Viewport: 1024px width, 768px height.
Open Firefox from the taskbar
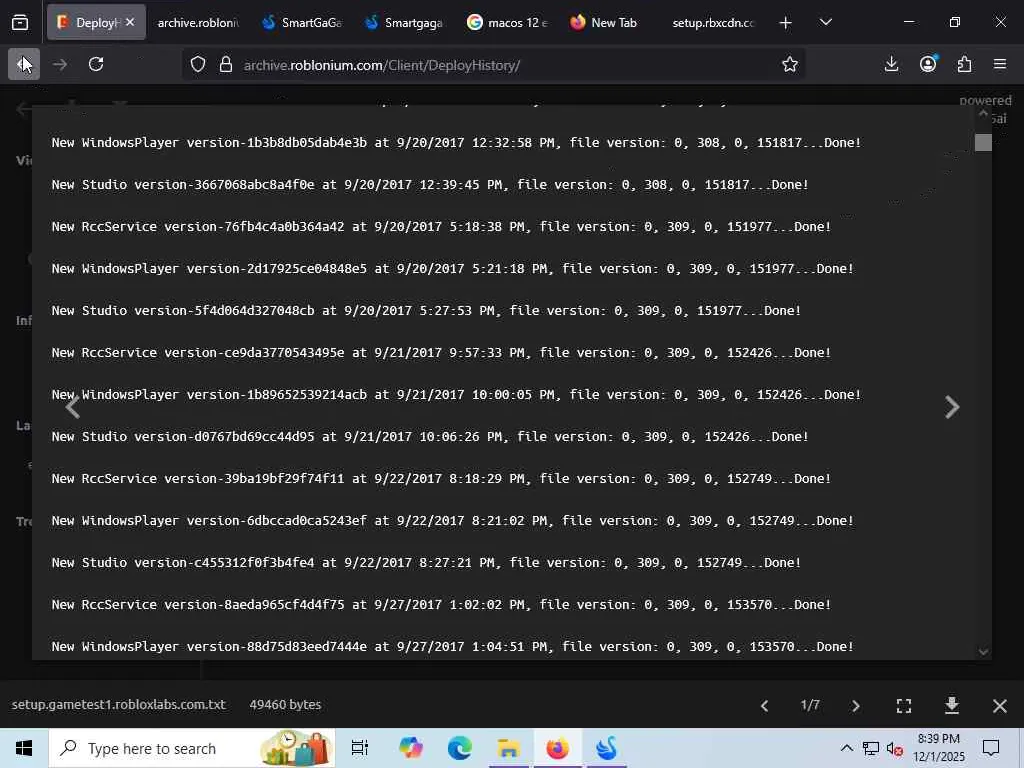click(557, 748)
